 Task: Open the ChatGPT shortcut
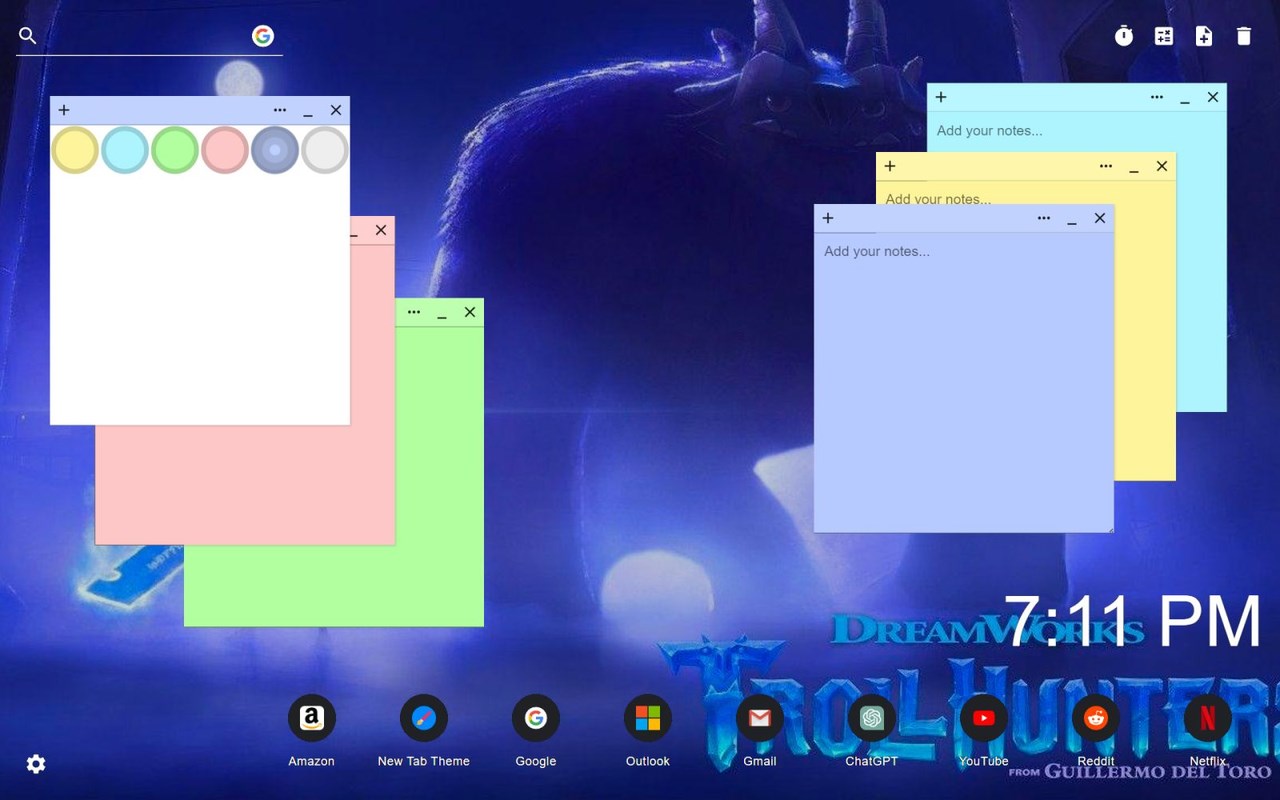(x=872, y=718)
